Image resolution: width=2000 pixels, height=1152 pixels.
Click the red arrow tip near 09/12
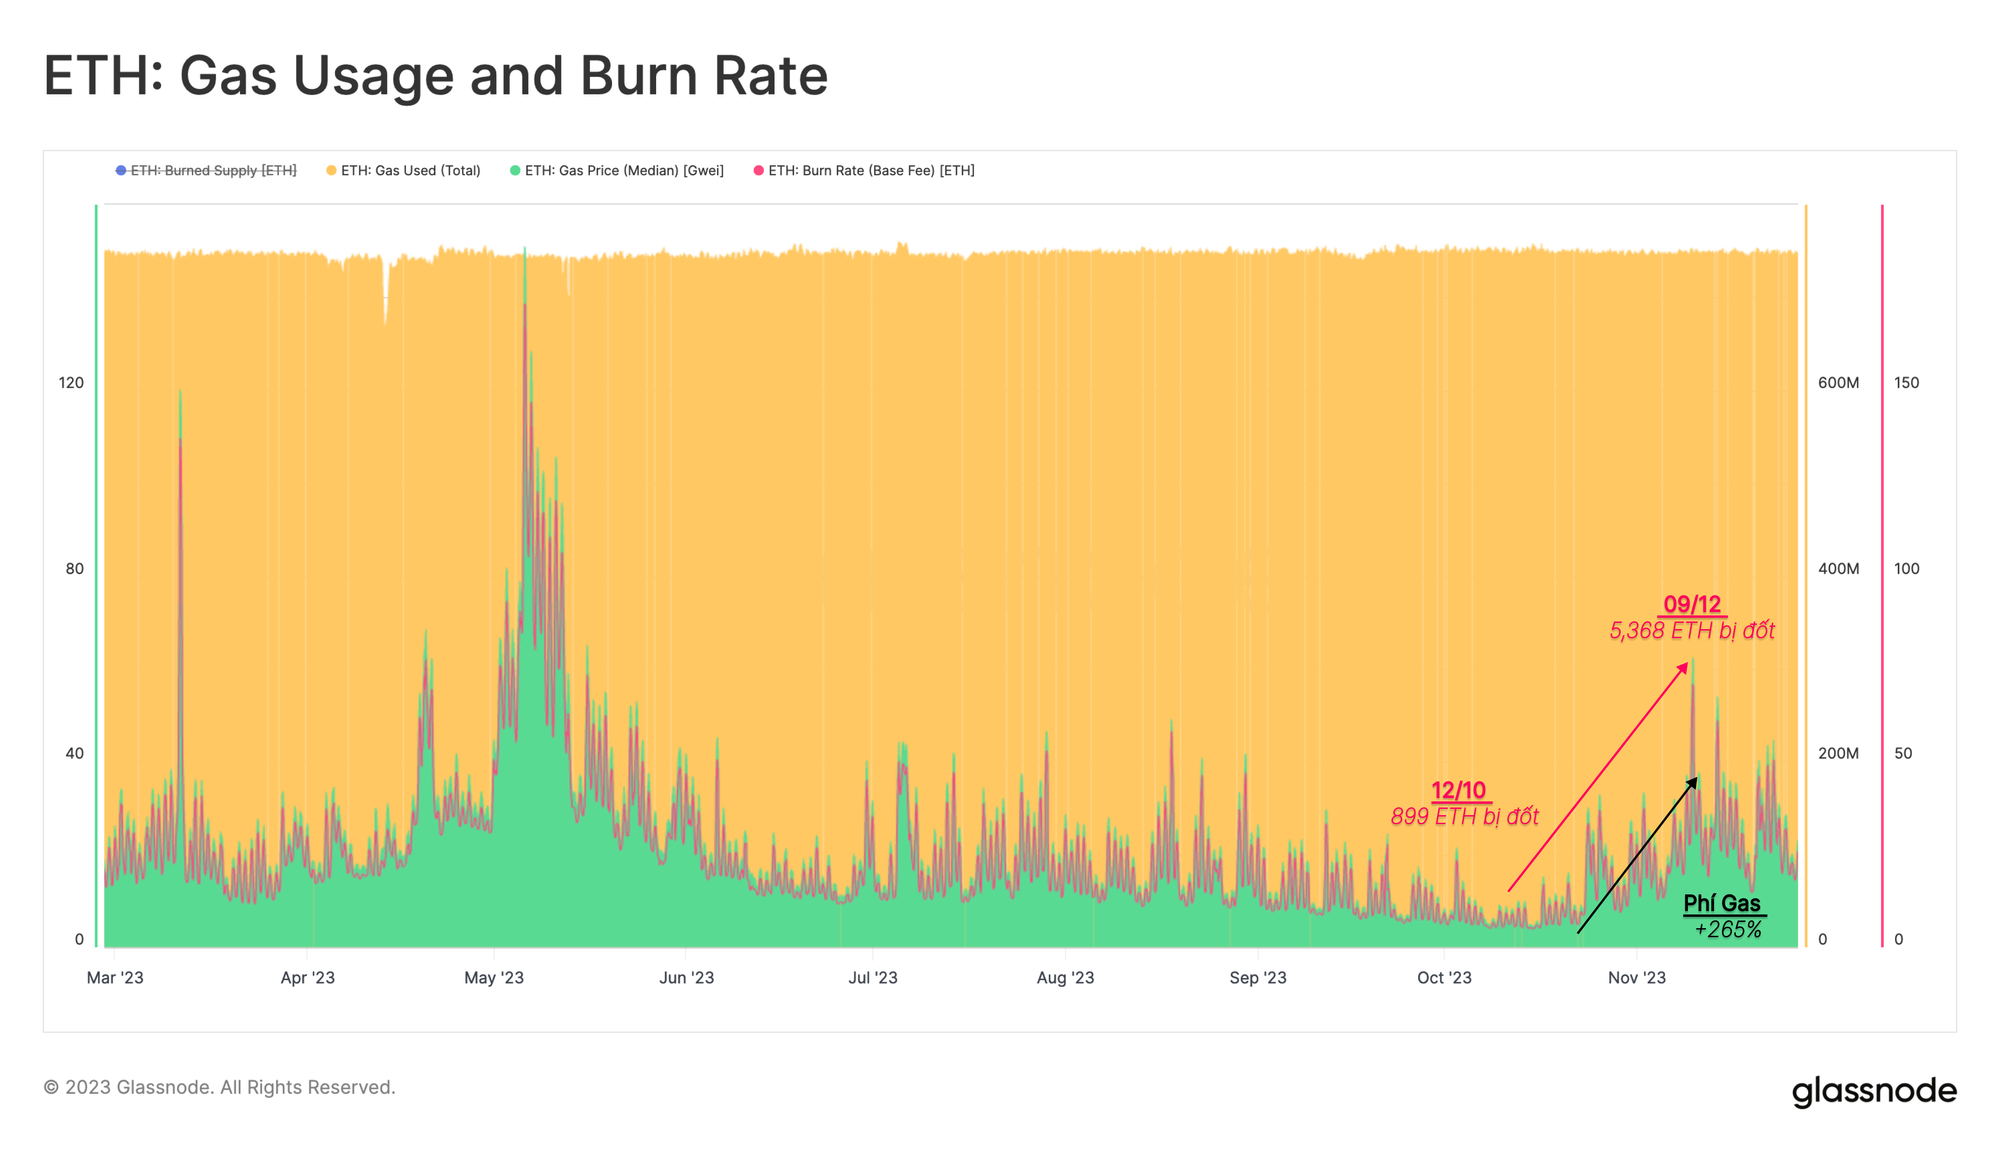coord(1686,663)
